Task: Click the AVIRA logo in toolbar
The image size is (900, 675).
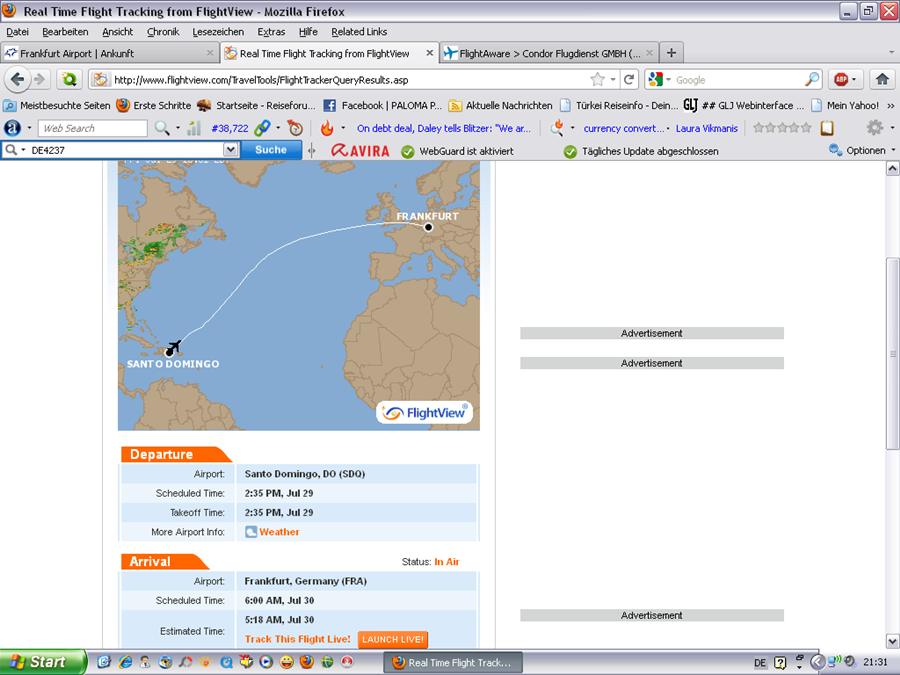Action: point(360,150)
